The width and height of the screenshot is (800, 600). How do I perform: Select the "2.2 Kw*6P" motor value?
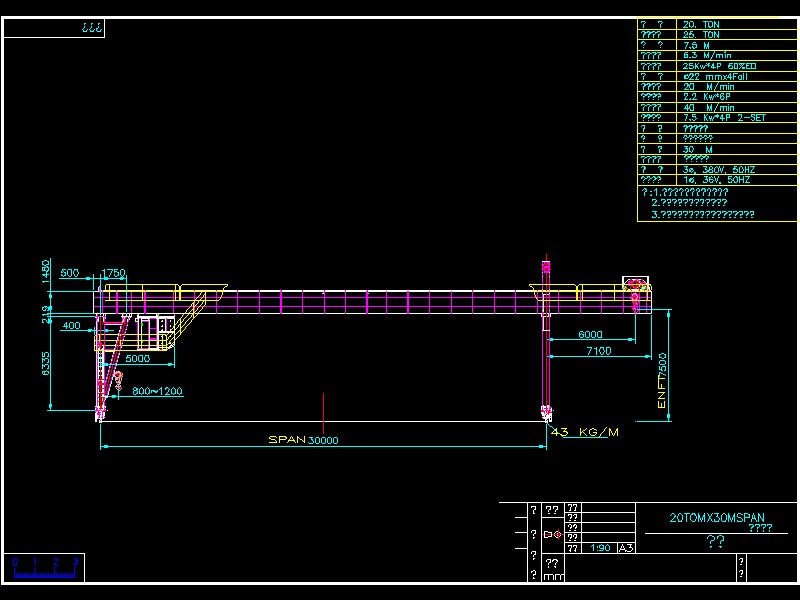pyautogui.click(x=705, y=95)
